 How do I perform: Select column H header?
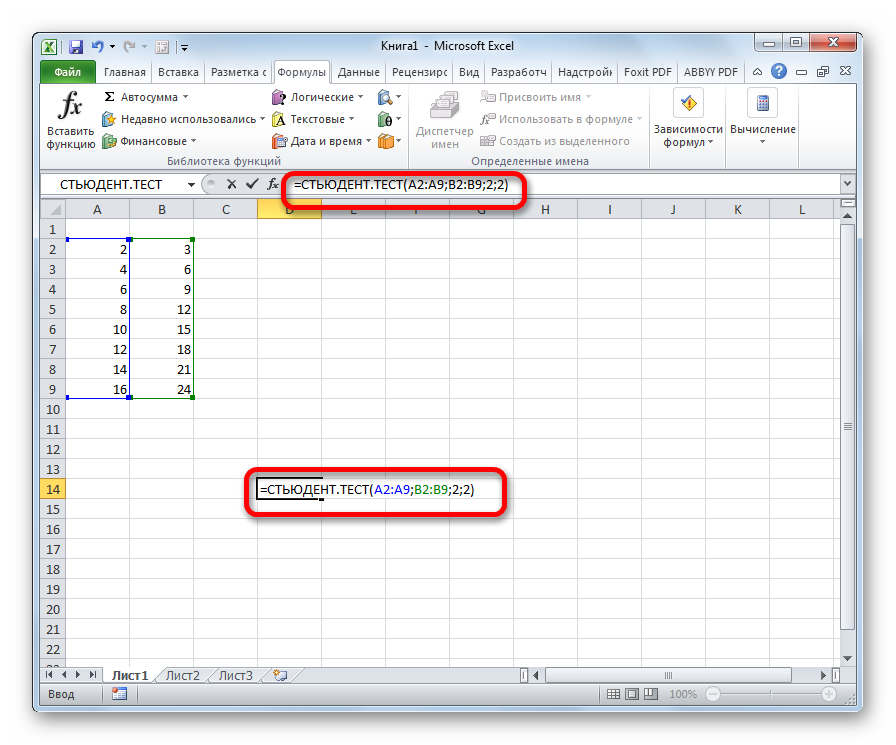[545, 210]
